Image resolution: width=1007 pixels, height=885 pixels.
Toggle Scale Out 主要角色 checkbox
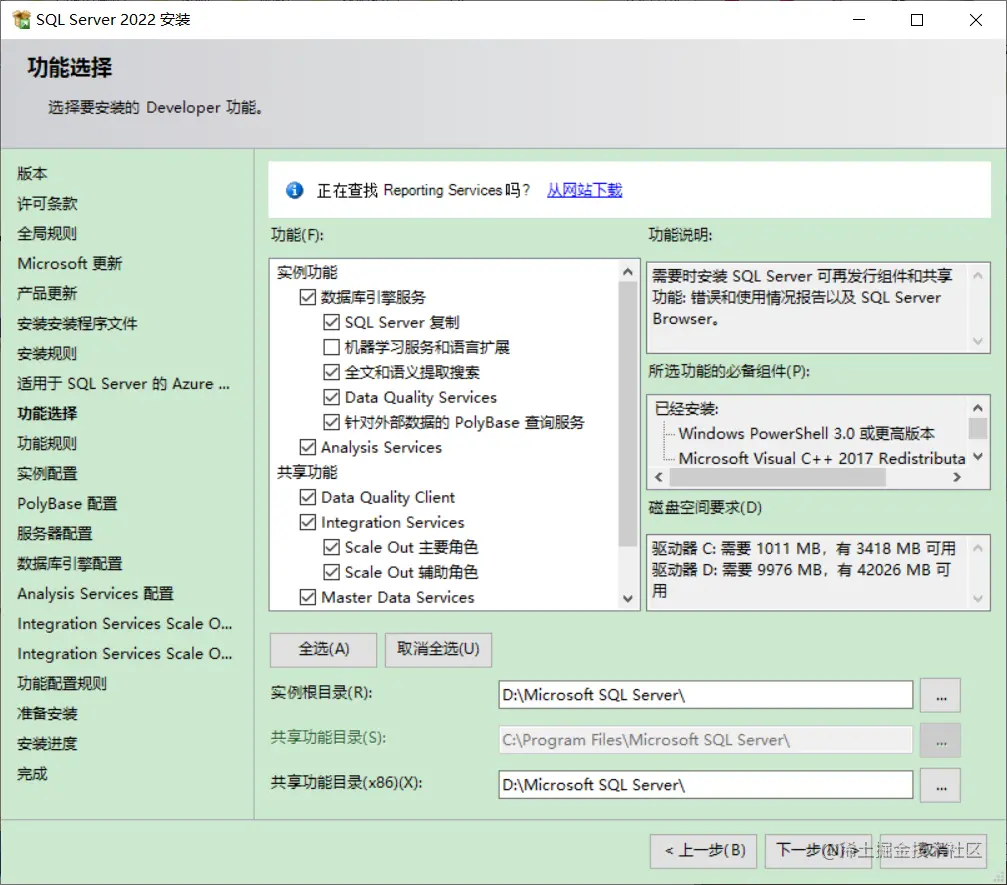(x=331, y=547)
